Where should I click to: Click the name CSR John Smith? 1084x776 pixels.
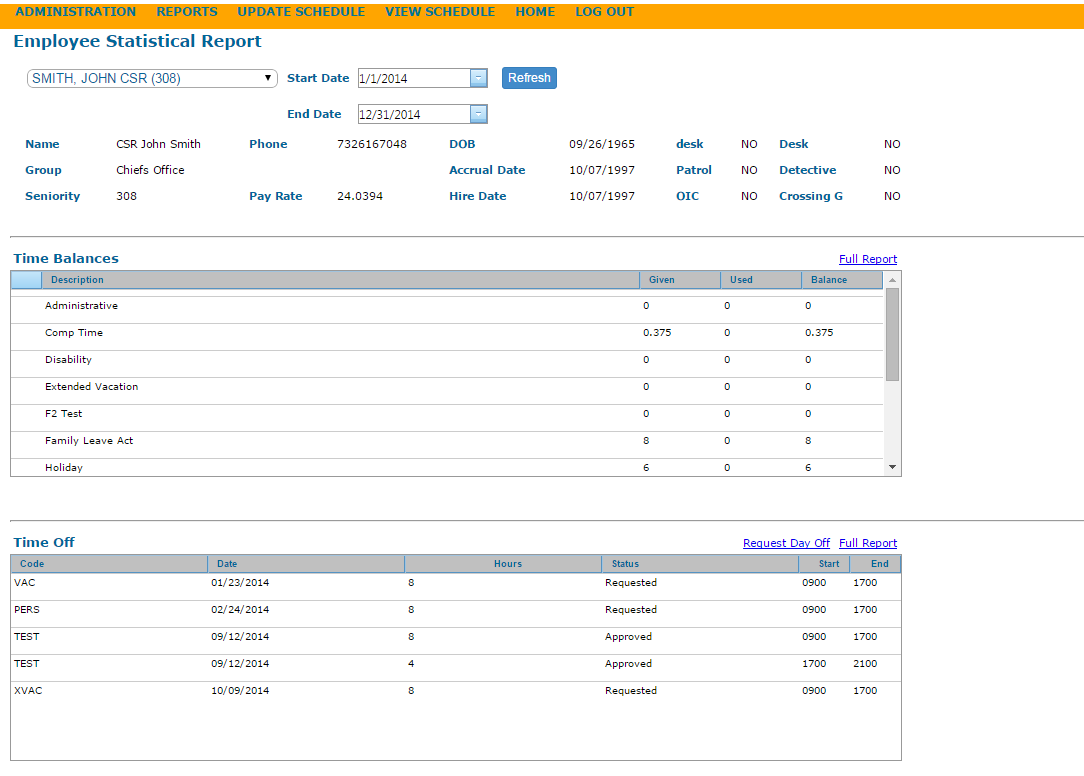click(x=158, y=144)
